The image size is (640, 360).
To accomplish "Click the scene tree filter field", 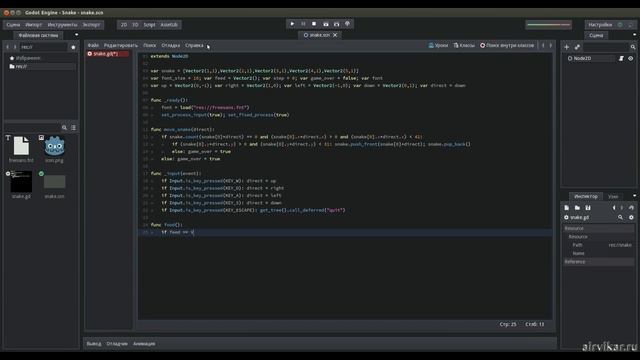I will click(x=606, y=47).
